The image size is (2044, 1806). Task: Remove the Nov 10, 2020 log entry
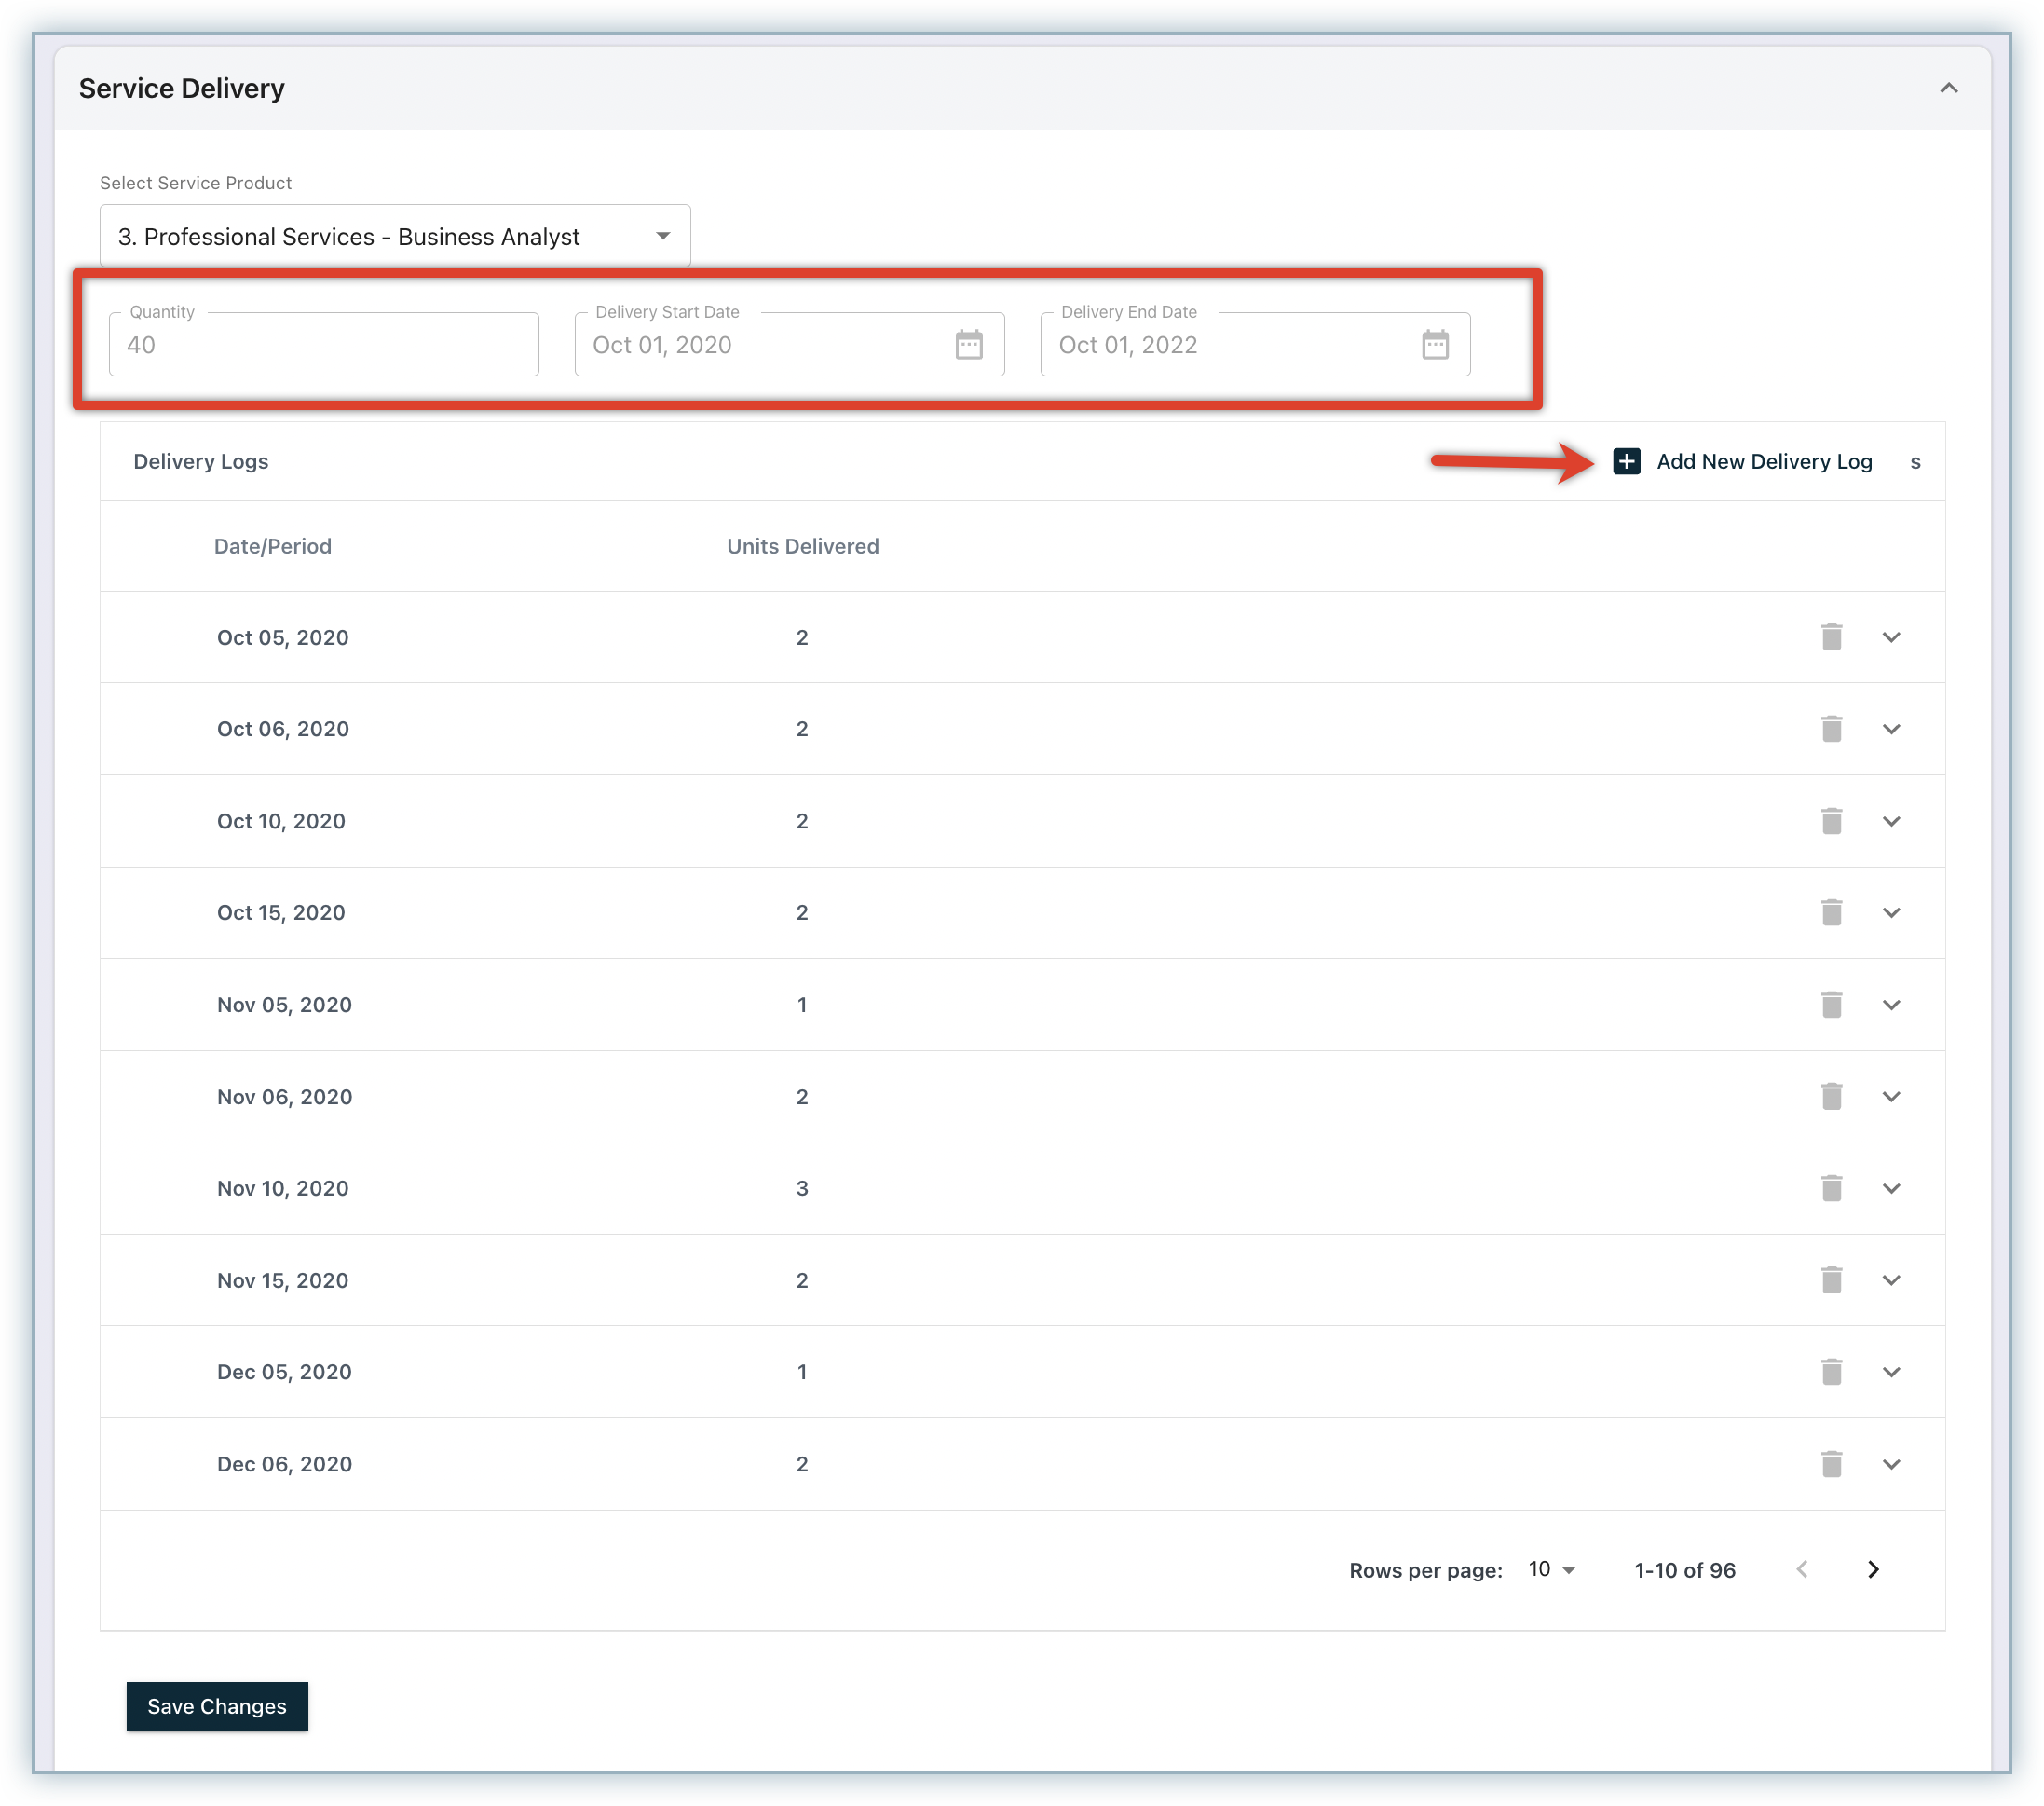click(x=1831, y=1188)
